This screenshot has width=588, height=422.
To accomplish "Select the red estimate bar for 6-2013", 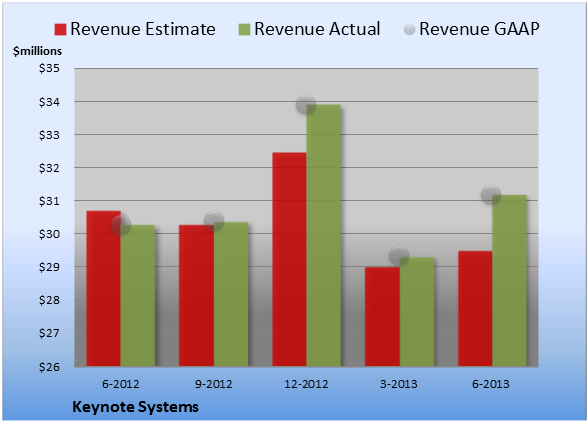I will pos(475,308).
